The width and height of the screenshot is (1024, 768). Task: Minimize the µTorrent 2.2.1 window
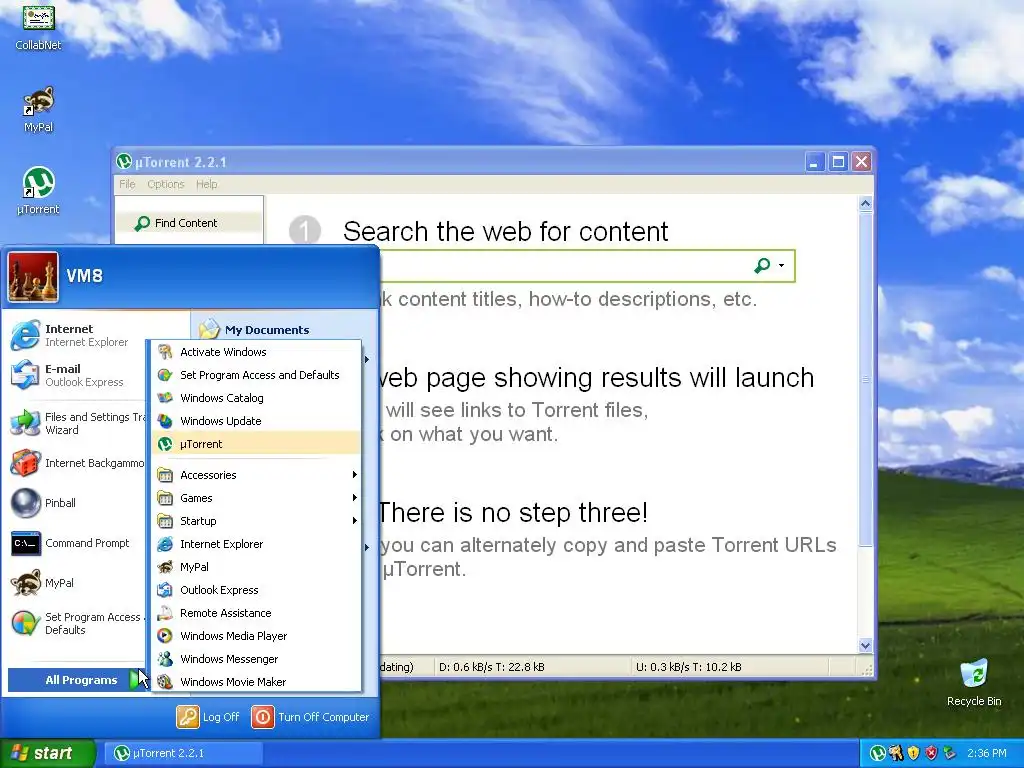click(814, 161)
